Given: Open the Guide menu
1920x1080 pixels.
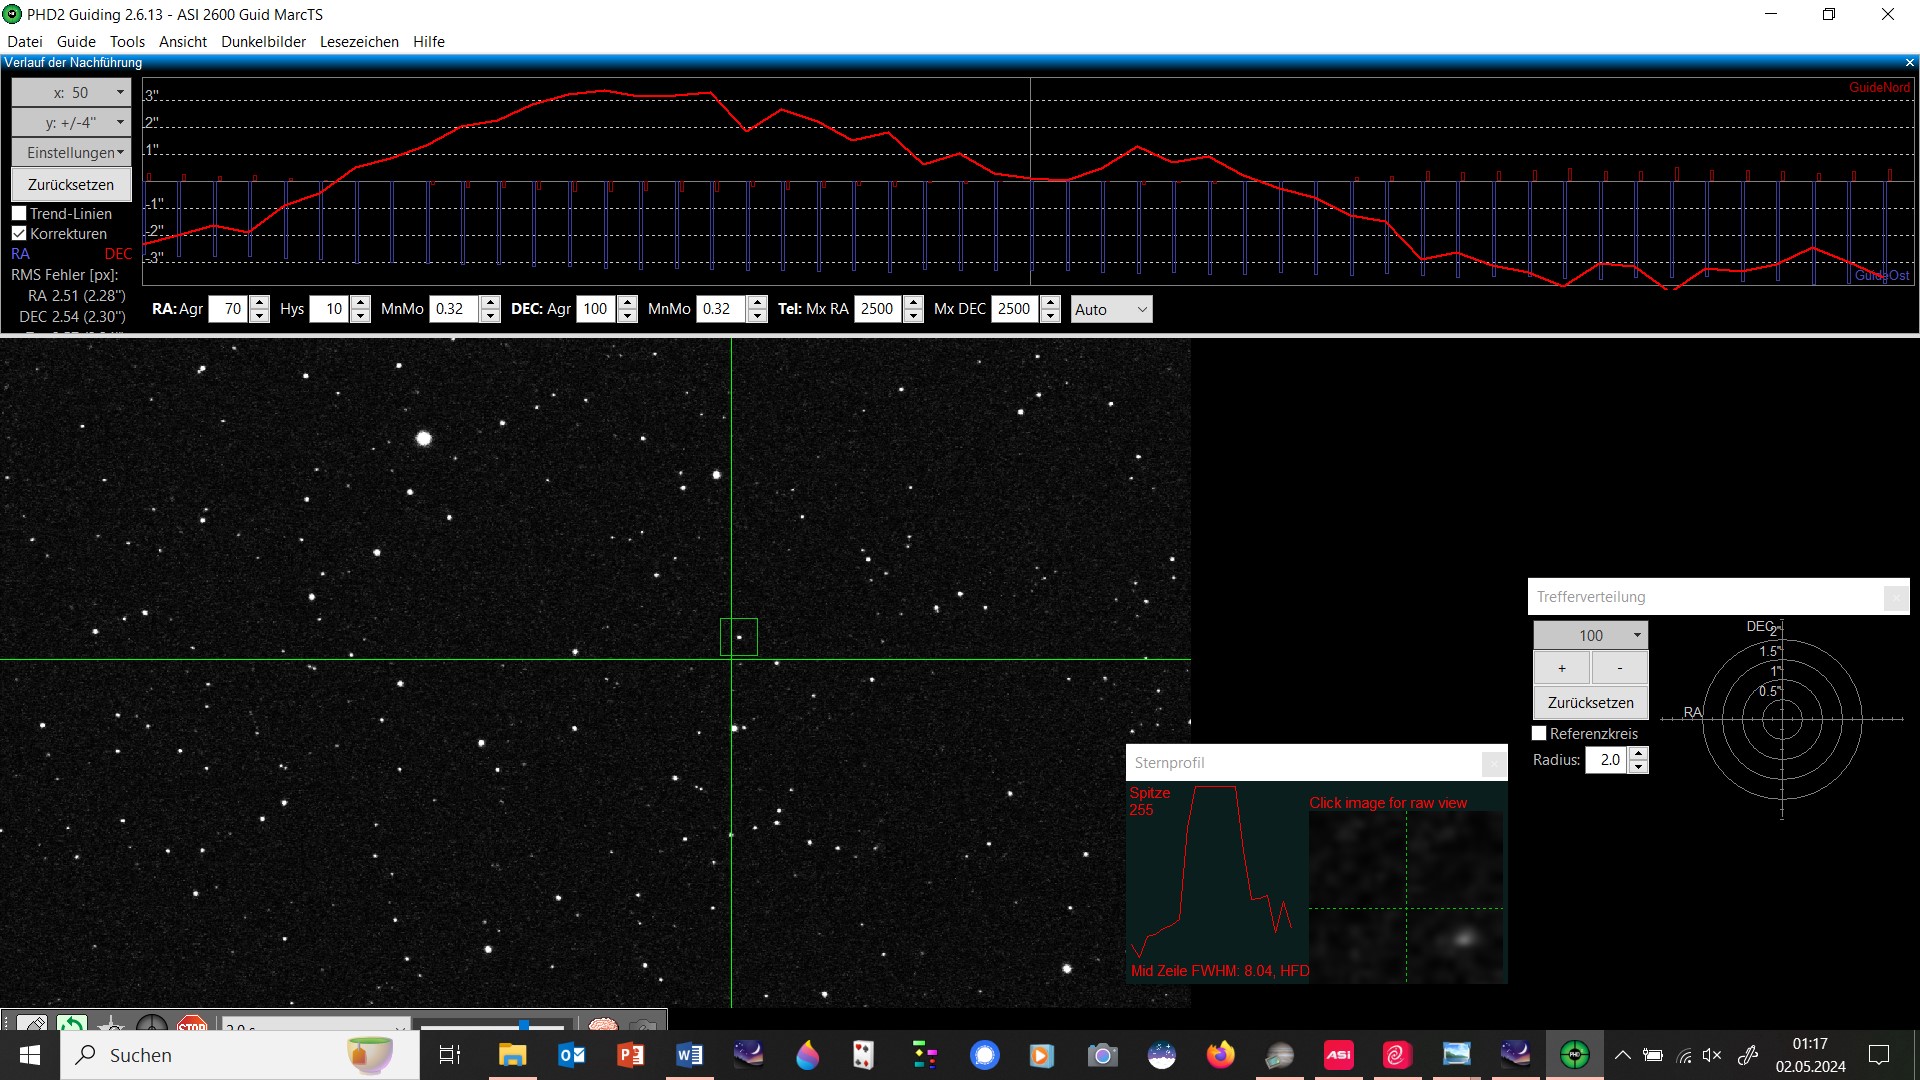Looking at the screenshot, I should tap(76, 42).
